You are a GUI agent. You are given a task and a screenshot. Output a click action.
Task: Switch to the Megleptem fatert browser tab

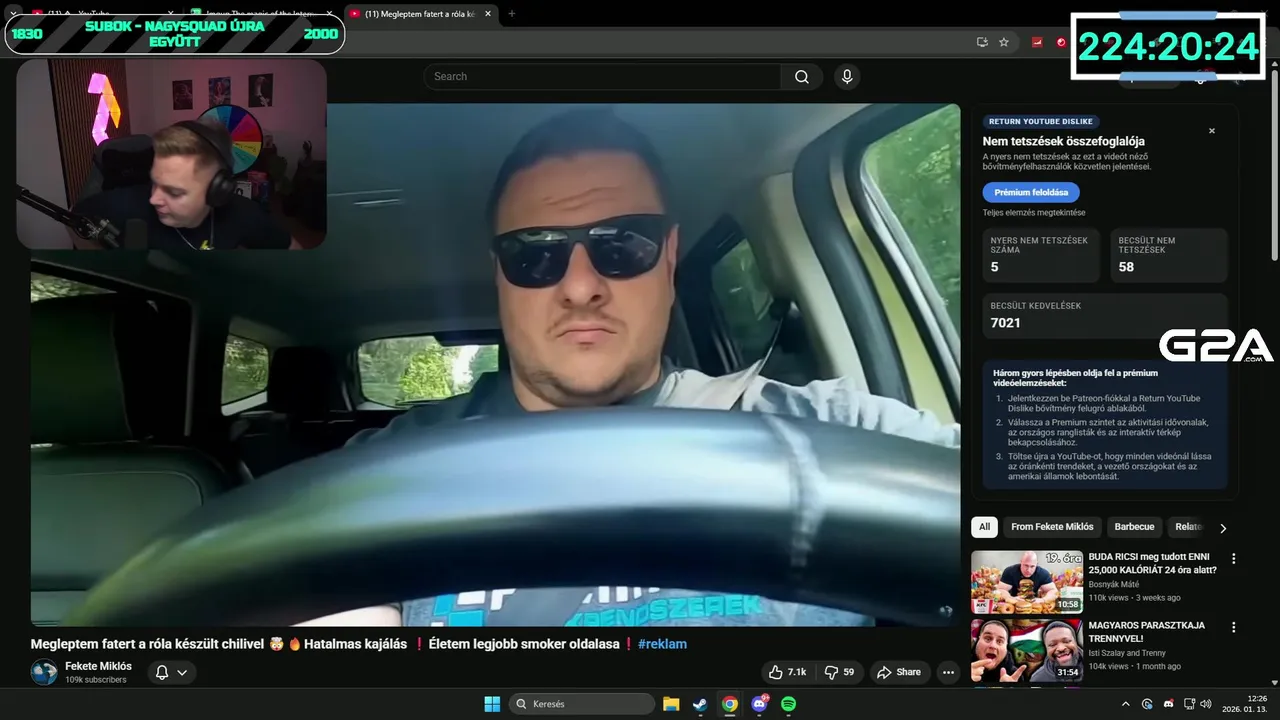[x=419, y=14]
